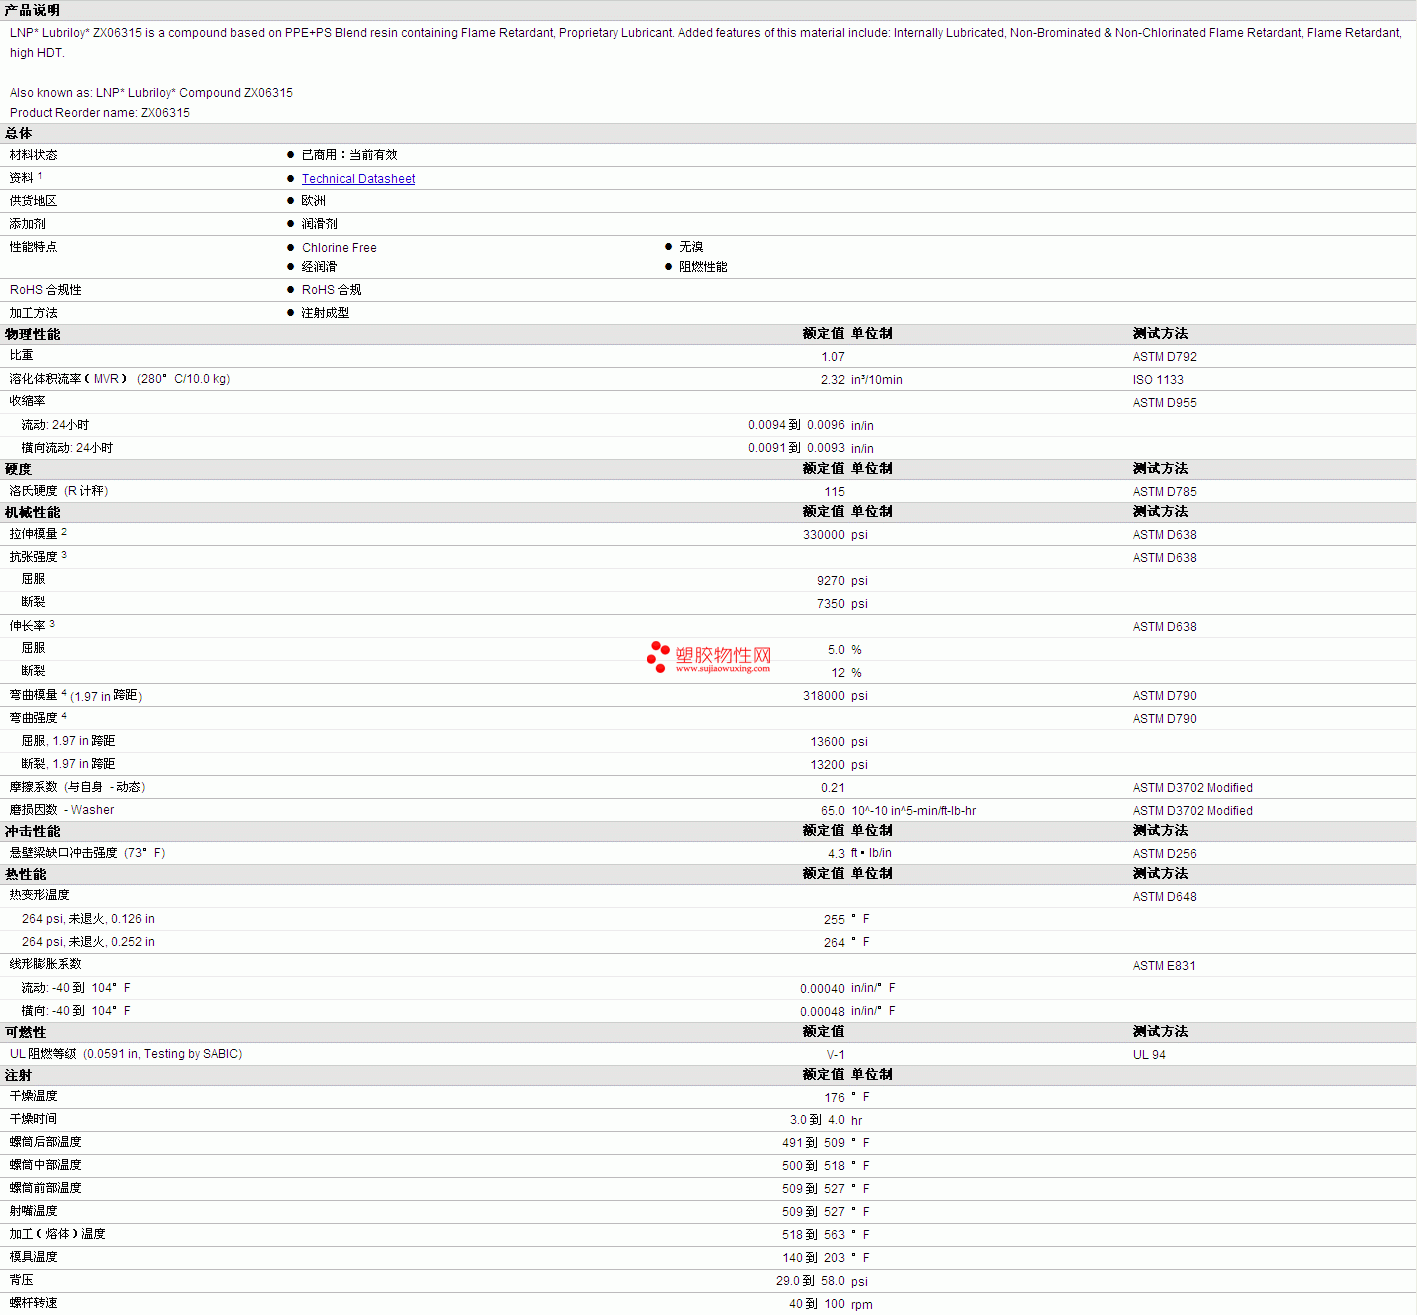The image size is (1417, 1315).
Task: Click the 可燃性 section header
Action: click(25, 1032)
